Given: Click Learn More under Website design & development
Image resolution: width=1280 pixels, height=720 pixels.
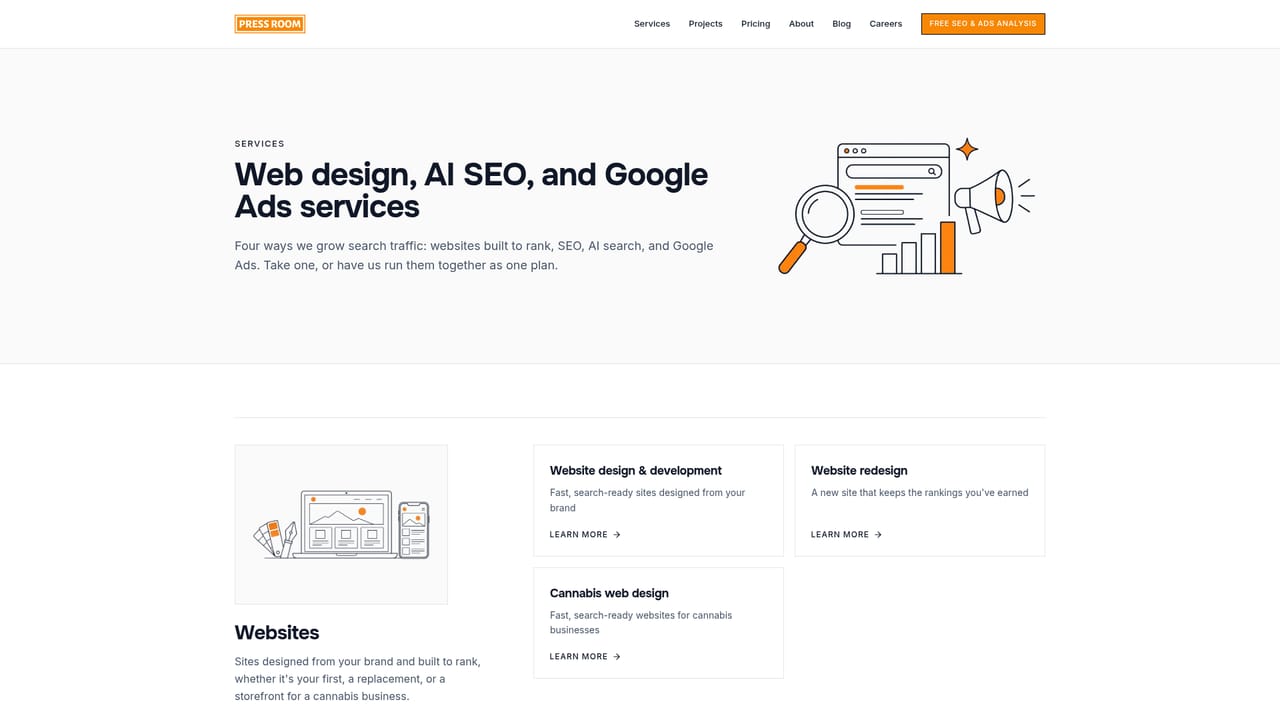Looking at the screenshot, I should (585, 535).
